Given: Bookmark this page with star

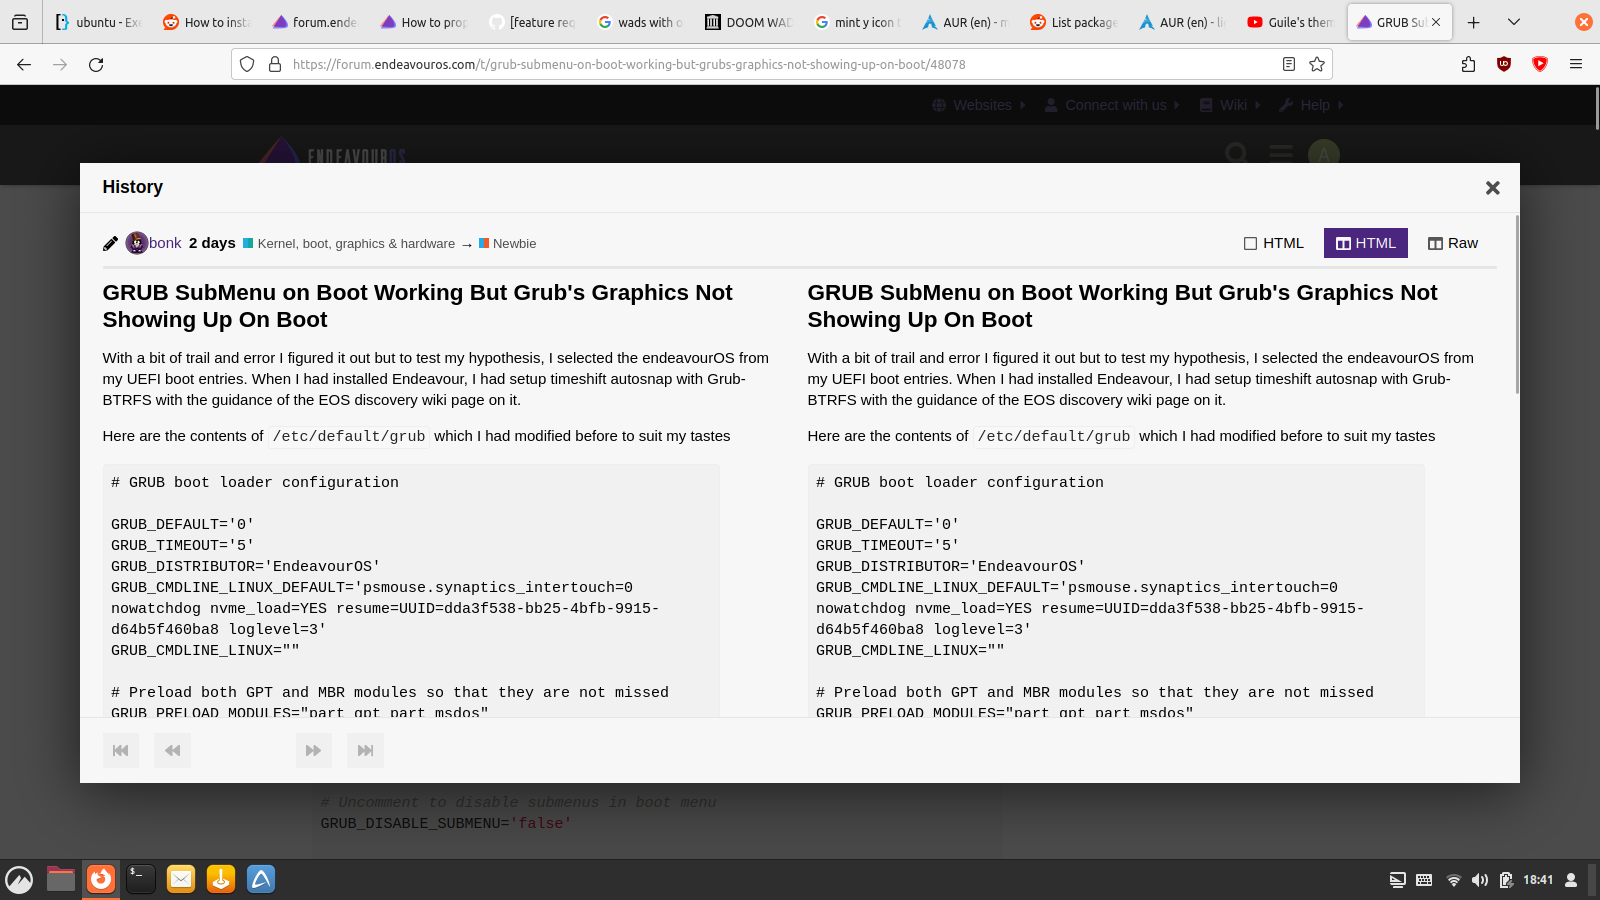Looking at the screenshot, I should (1317, 64).
